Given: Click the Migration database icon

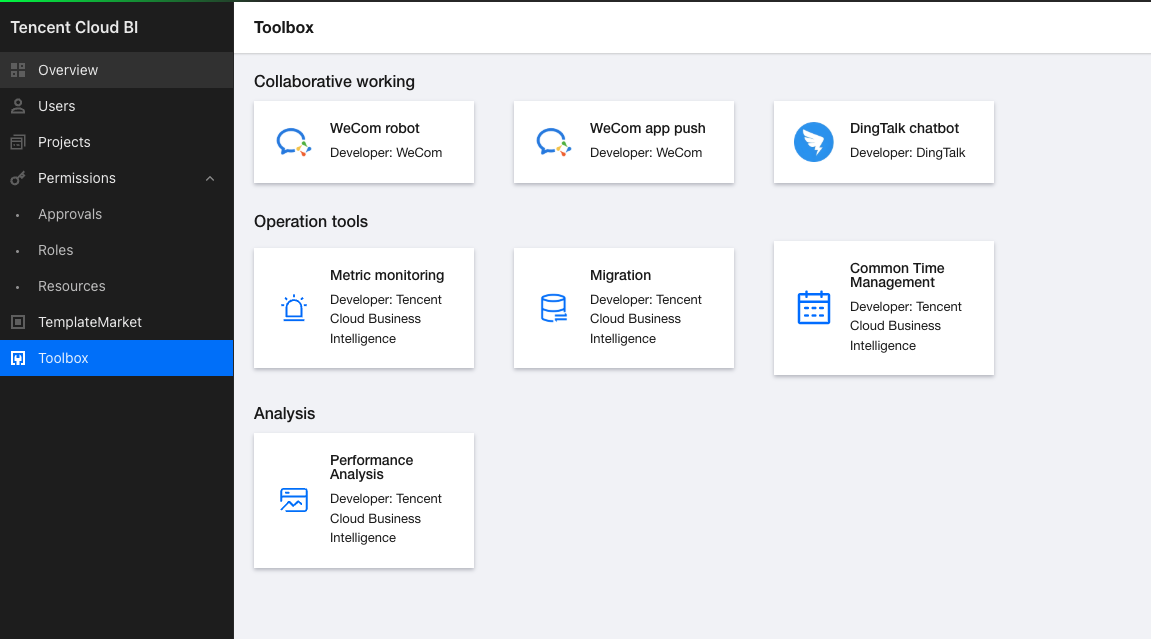Looking at the screenshot, I should click(553, 308).
